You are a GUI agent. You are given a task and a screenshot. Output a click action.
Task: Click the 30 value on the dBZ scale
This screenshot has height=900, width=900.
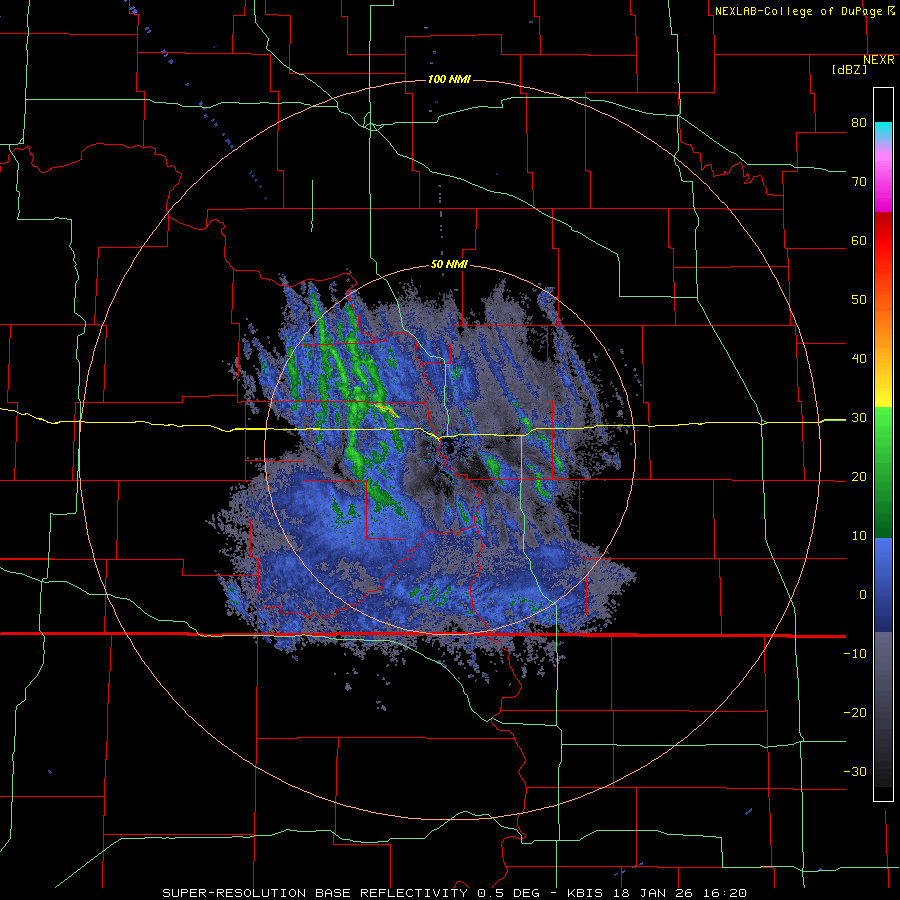pyautogui.click(x=859, y=418)
